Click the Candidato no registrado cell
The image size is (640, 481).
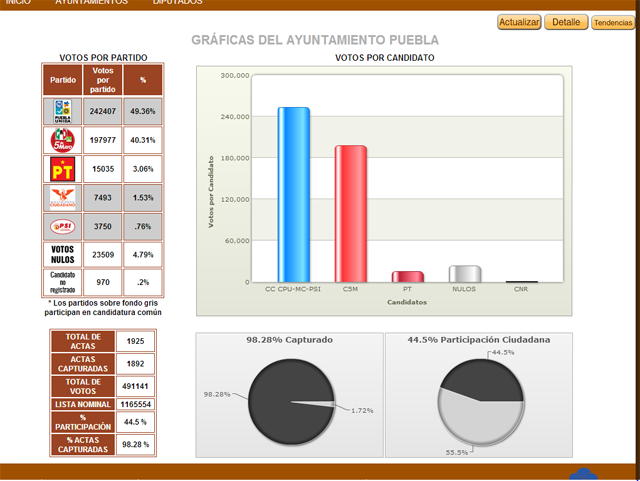click(x=62, y=282)
